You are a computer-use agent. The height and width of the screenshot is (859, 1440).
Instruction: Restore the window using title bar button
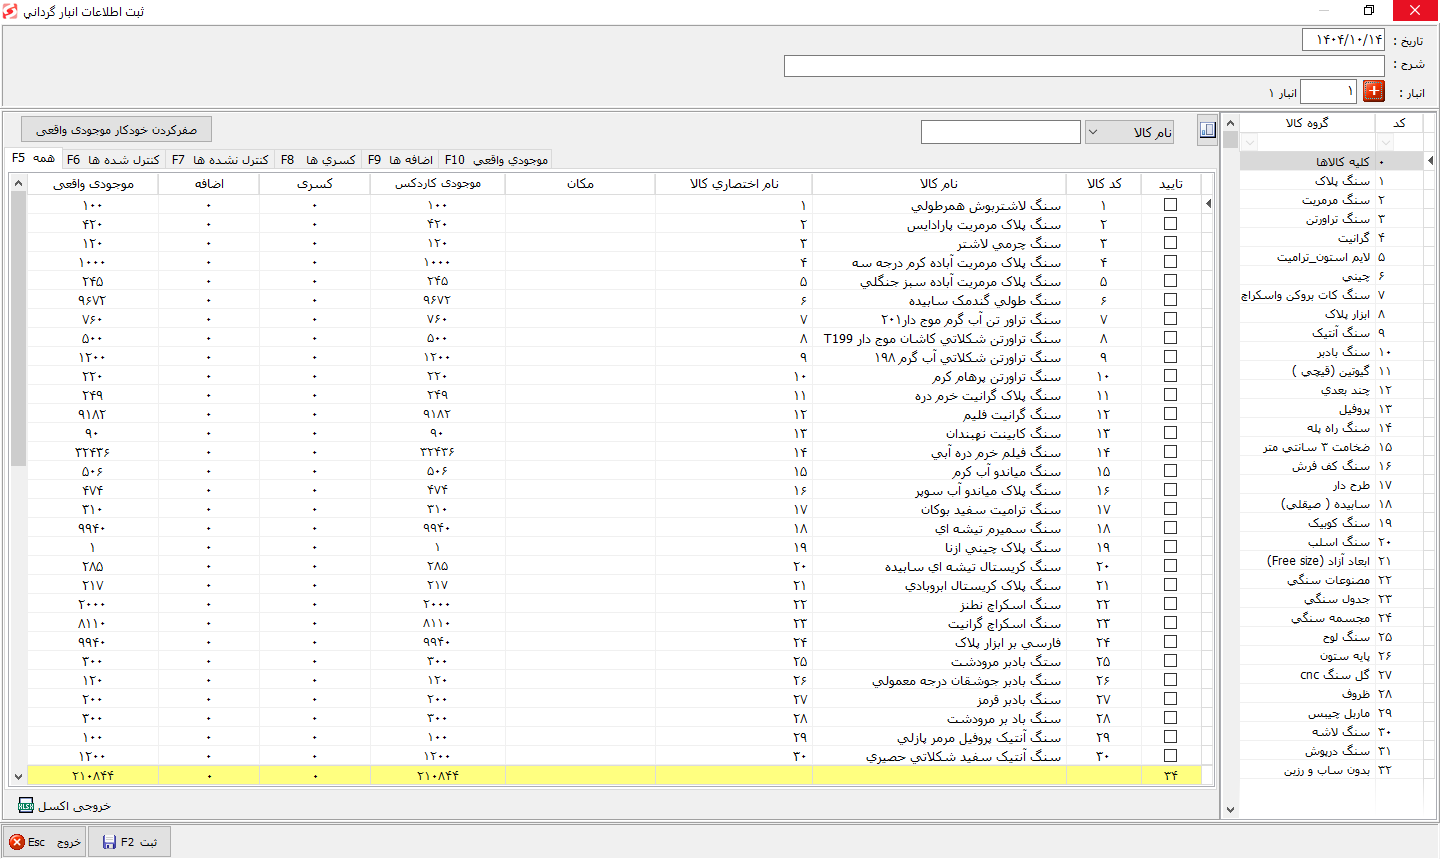(1369, 11)
